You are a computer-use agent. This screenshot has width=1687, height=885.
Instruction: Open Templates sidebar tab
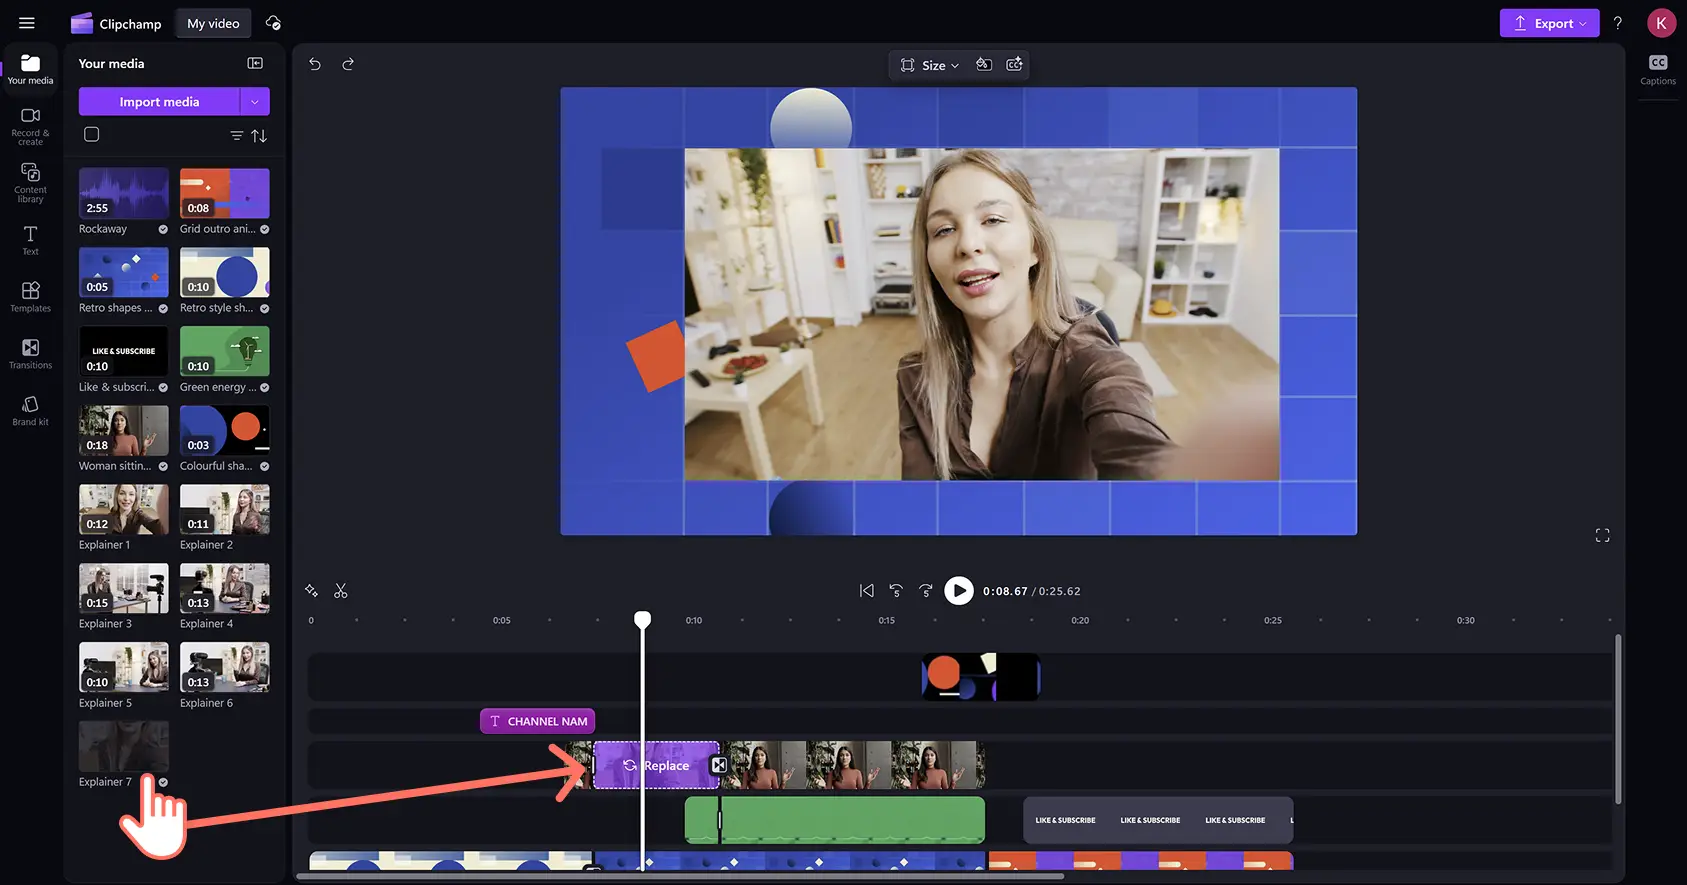pos(30,297)
